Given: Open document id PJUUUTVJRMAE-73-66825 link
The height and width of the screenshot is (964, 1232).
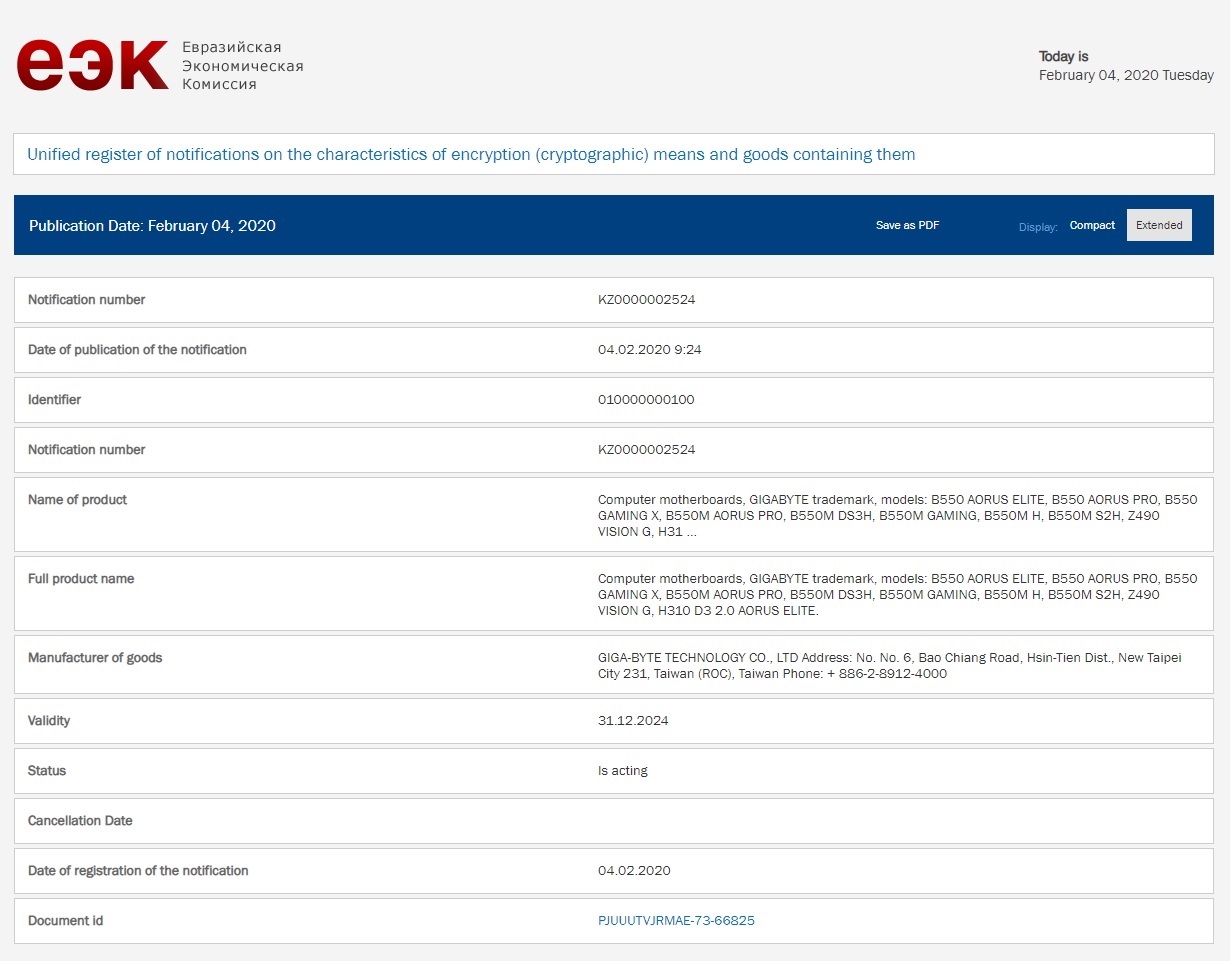Looking at the screenshot, I should click(676, 920).
